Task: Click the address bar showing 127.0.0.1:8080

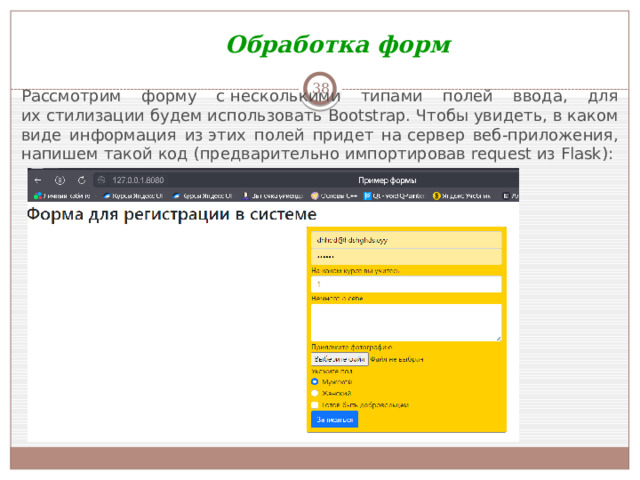Action: (139, 180)
